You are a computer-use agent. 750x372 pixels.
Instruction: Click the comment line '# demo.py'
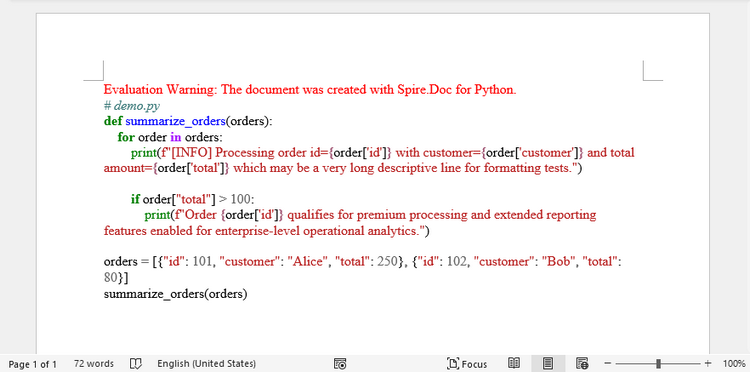[x=132, y=105]
